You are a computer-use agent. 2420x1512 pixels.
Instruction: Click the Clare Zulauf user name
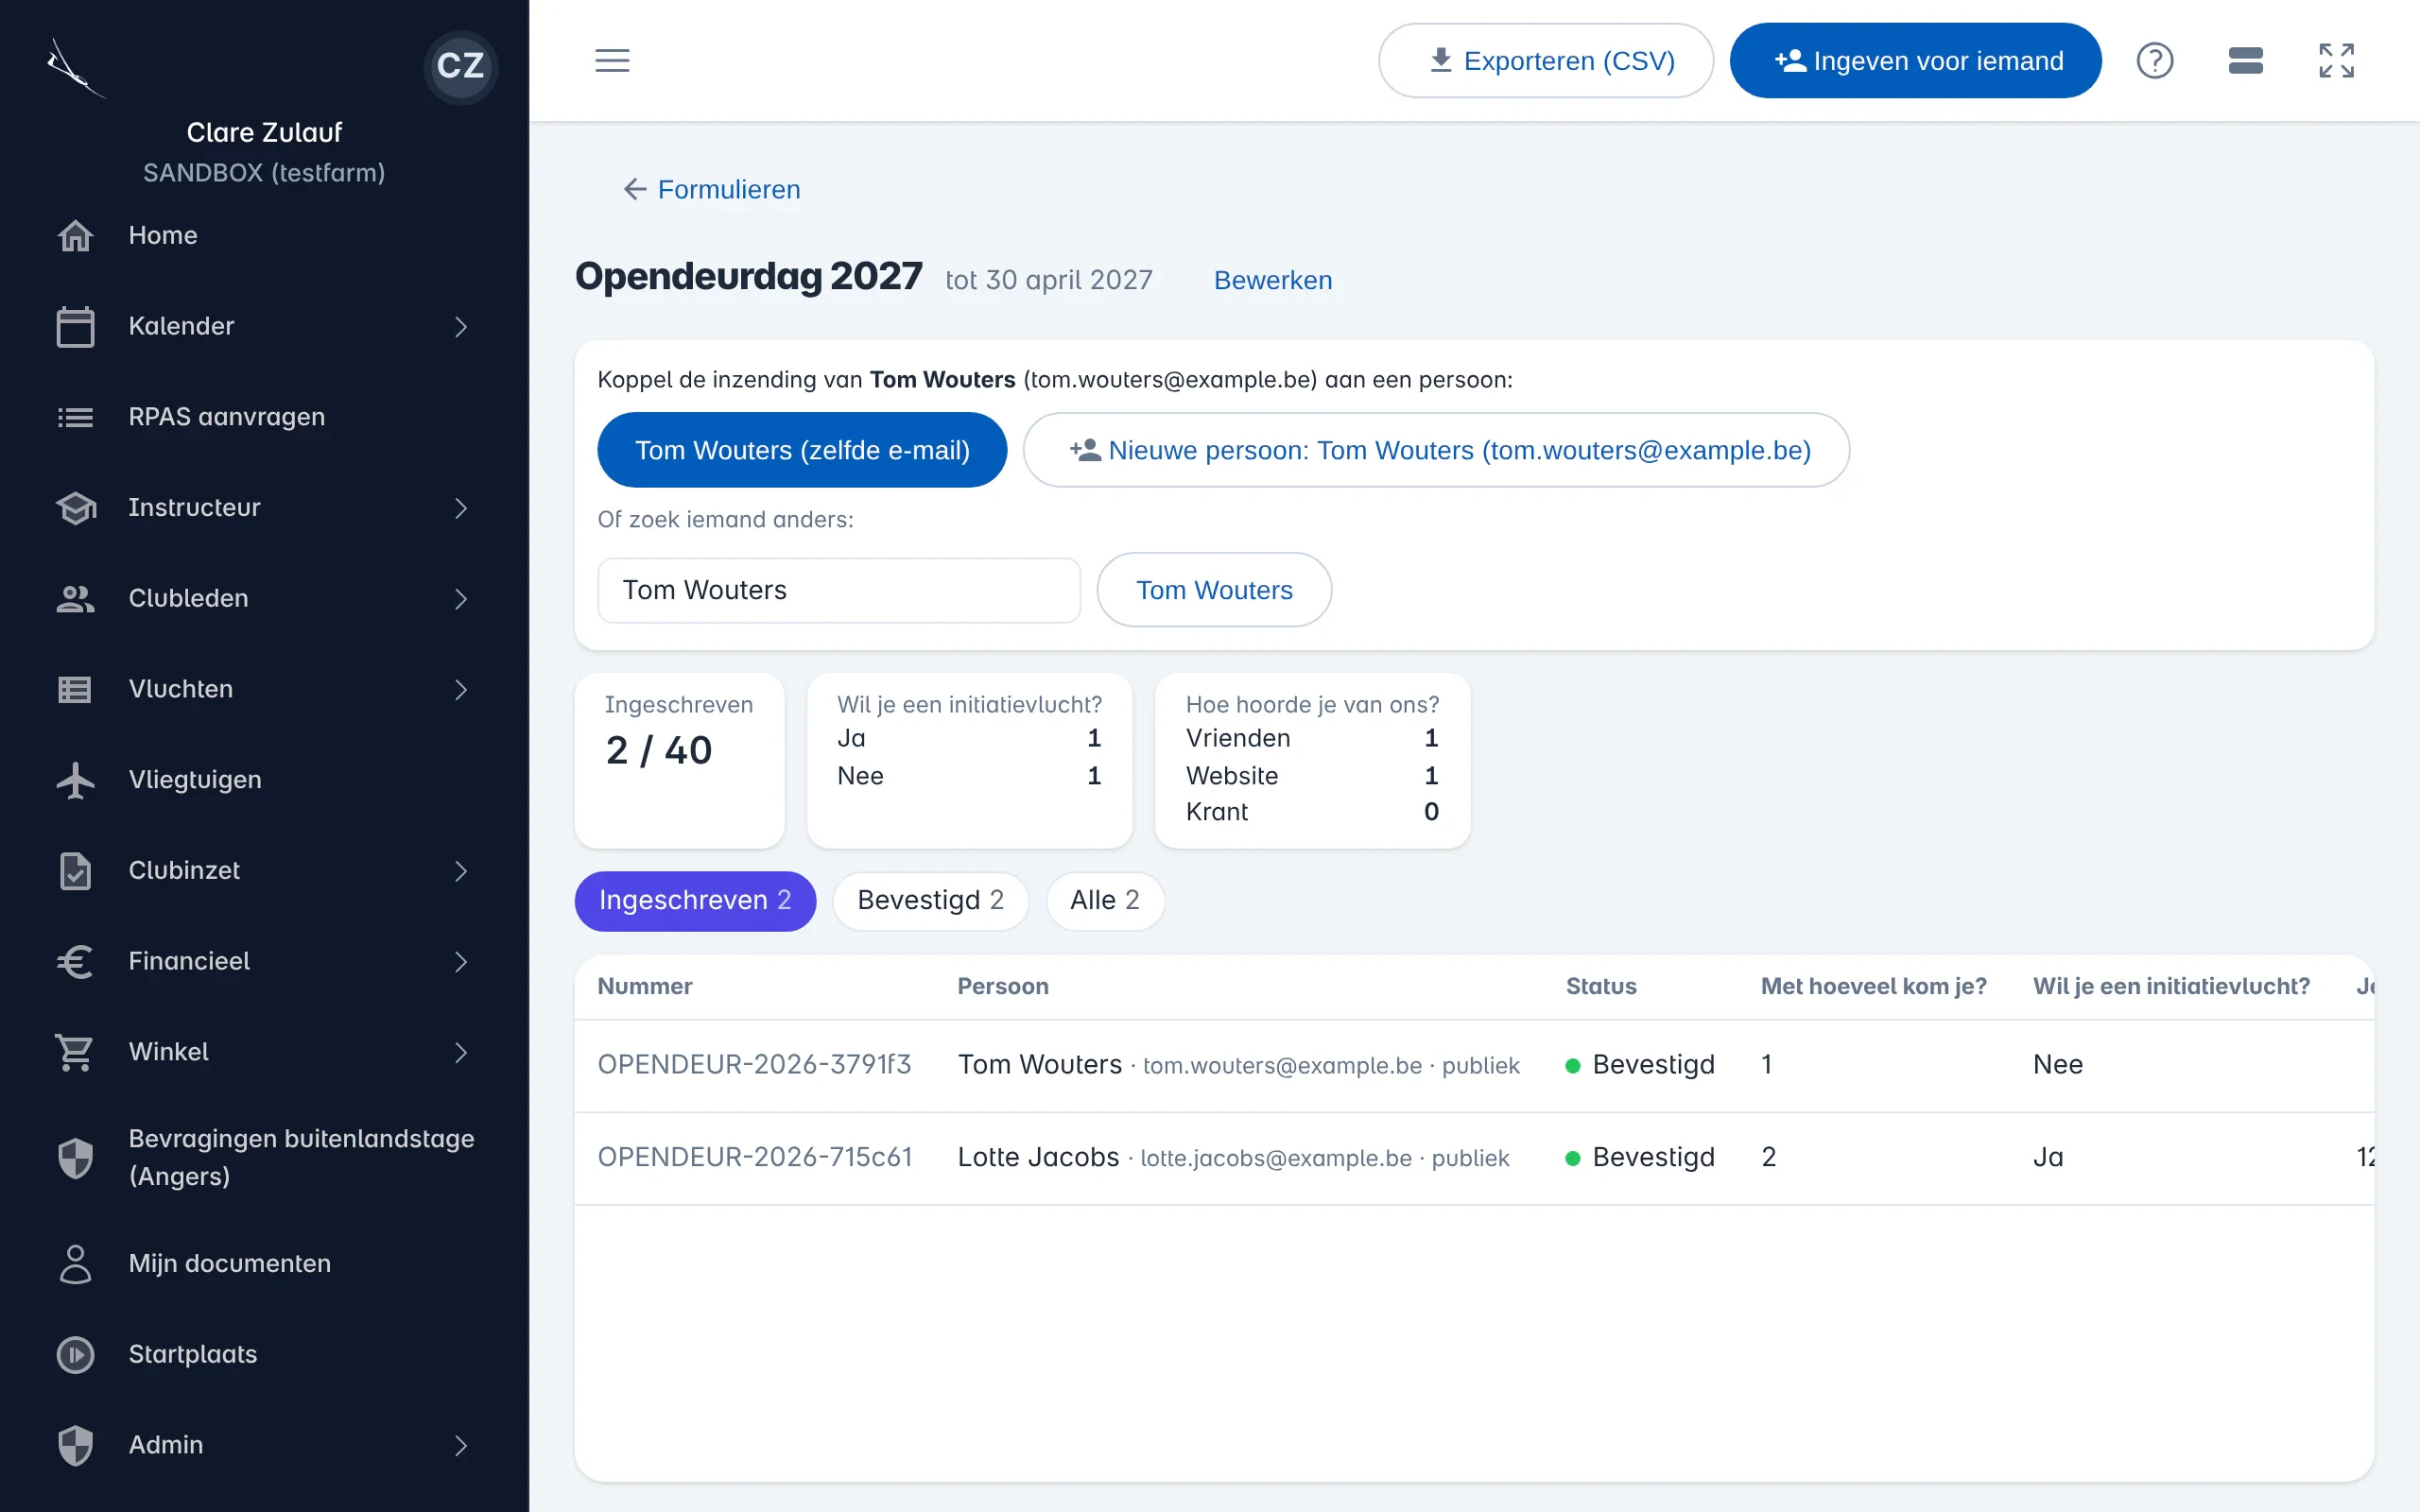coord(264,133)
